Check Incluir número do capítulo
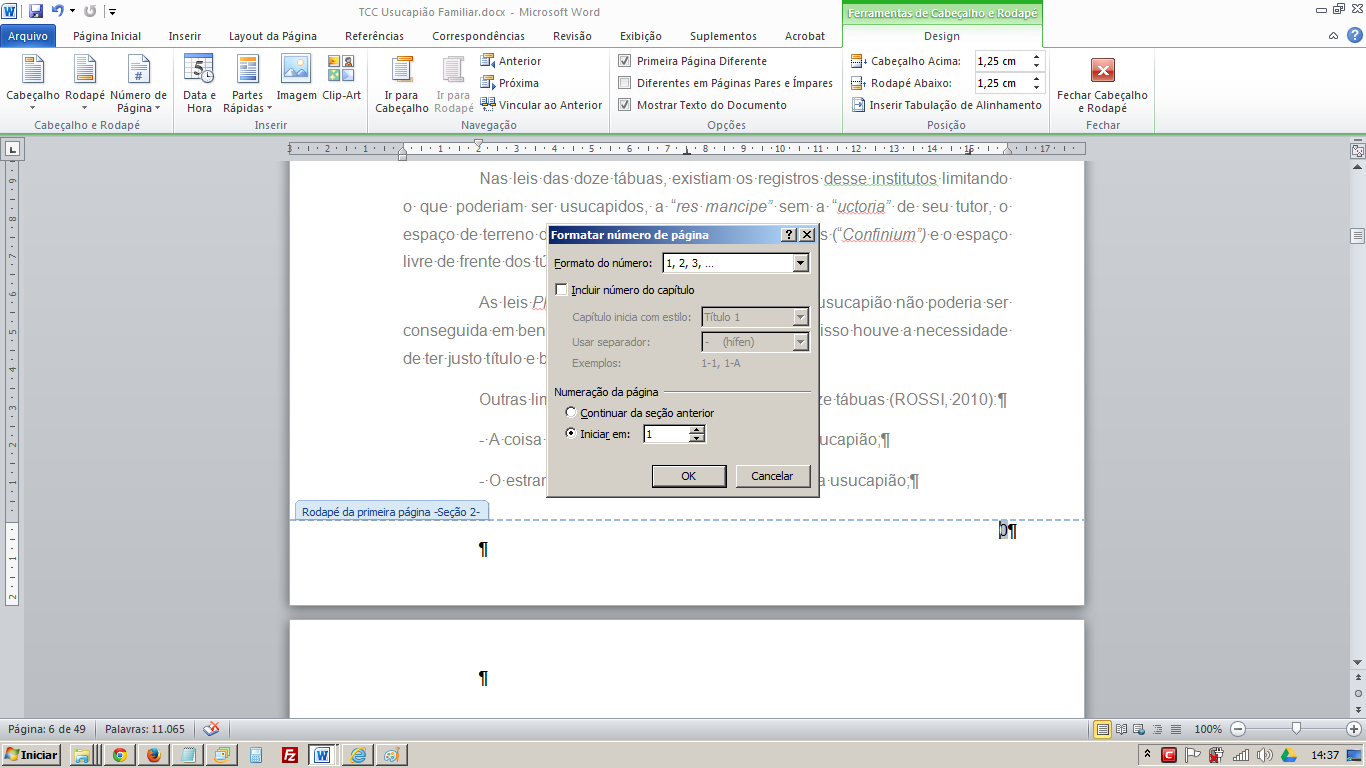 coord(561,290)
